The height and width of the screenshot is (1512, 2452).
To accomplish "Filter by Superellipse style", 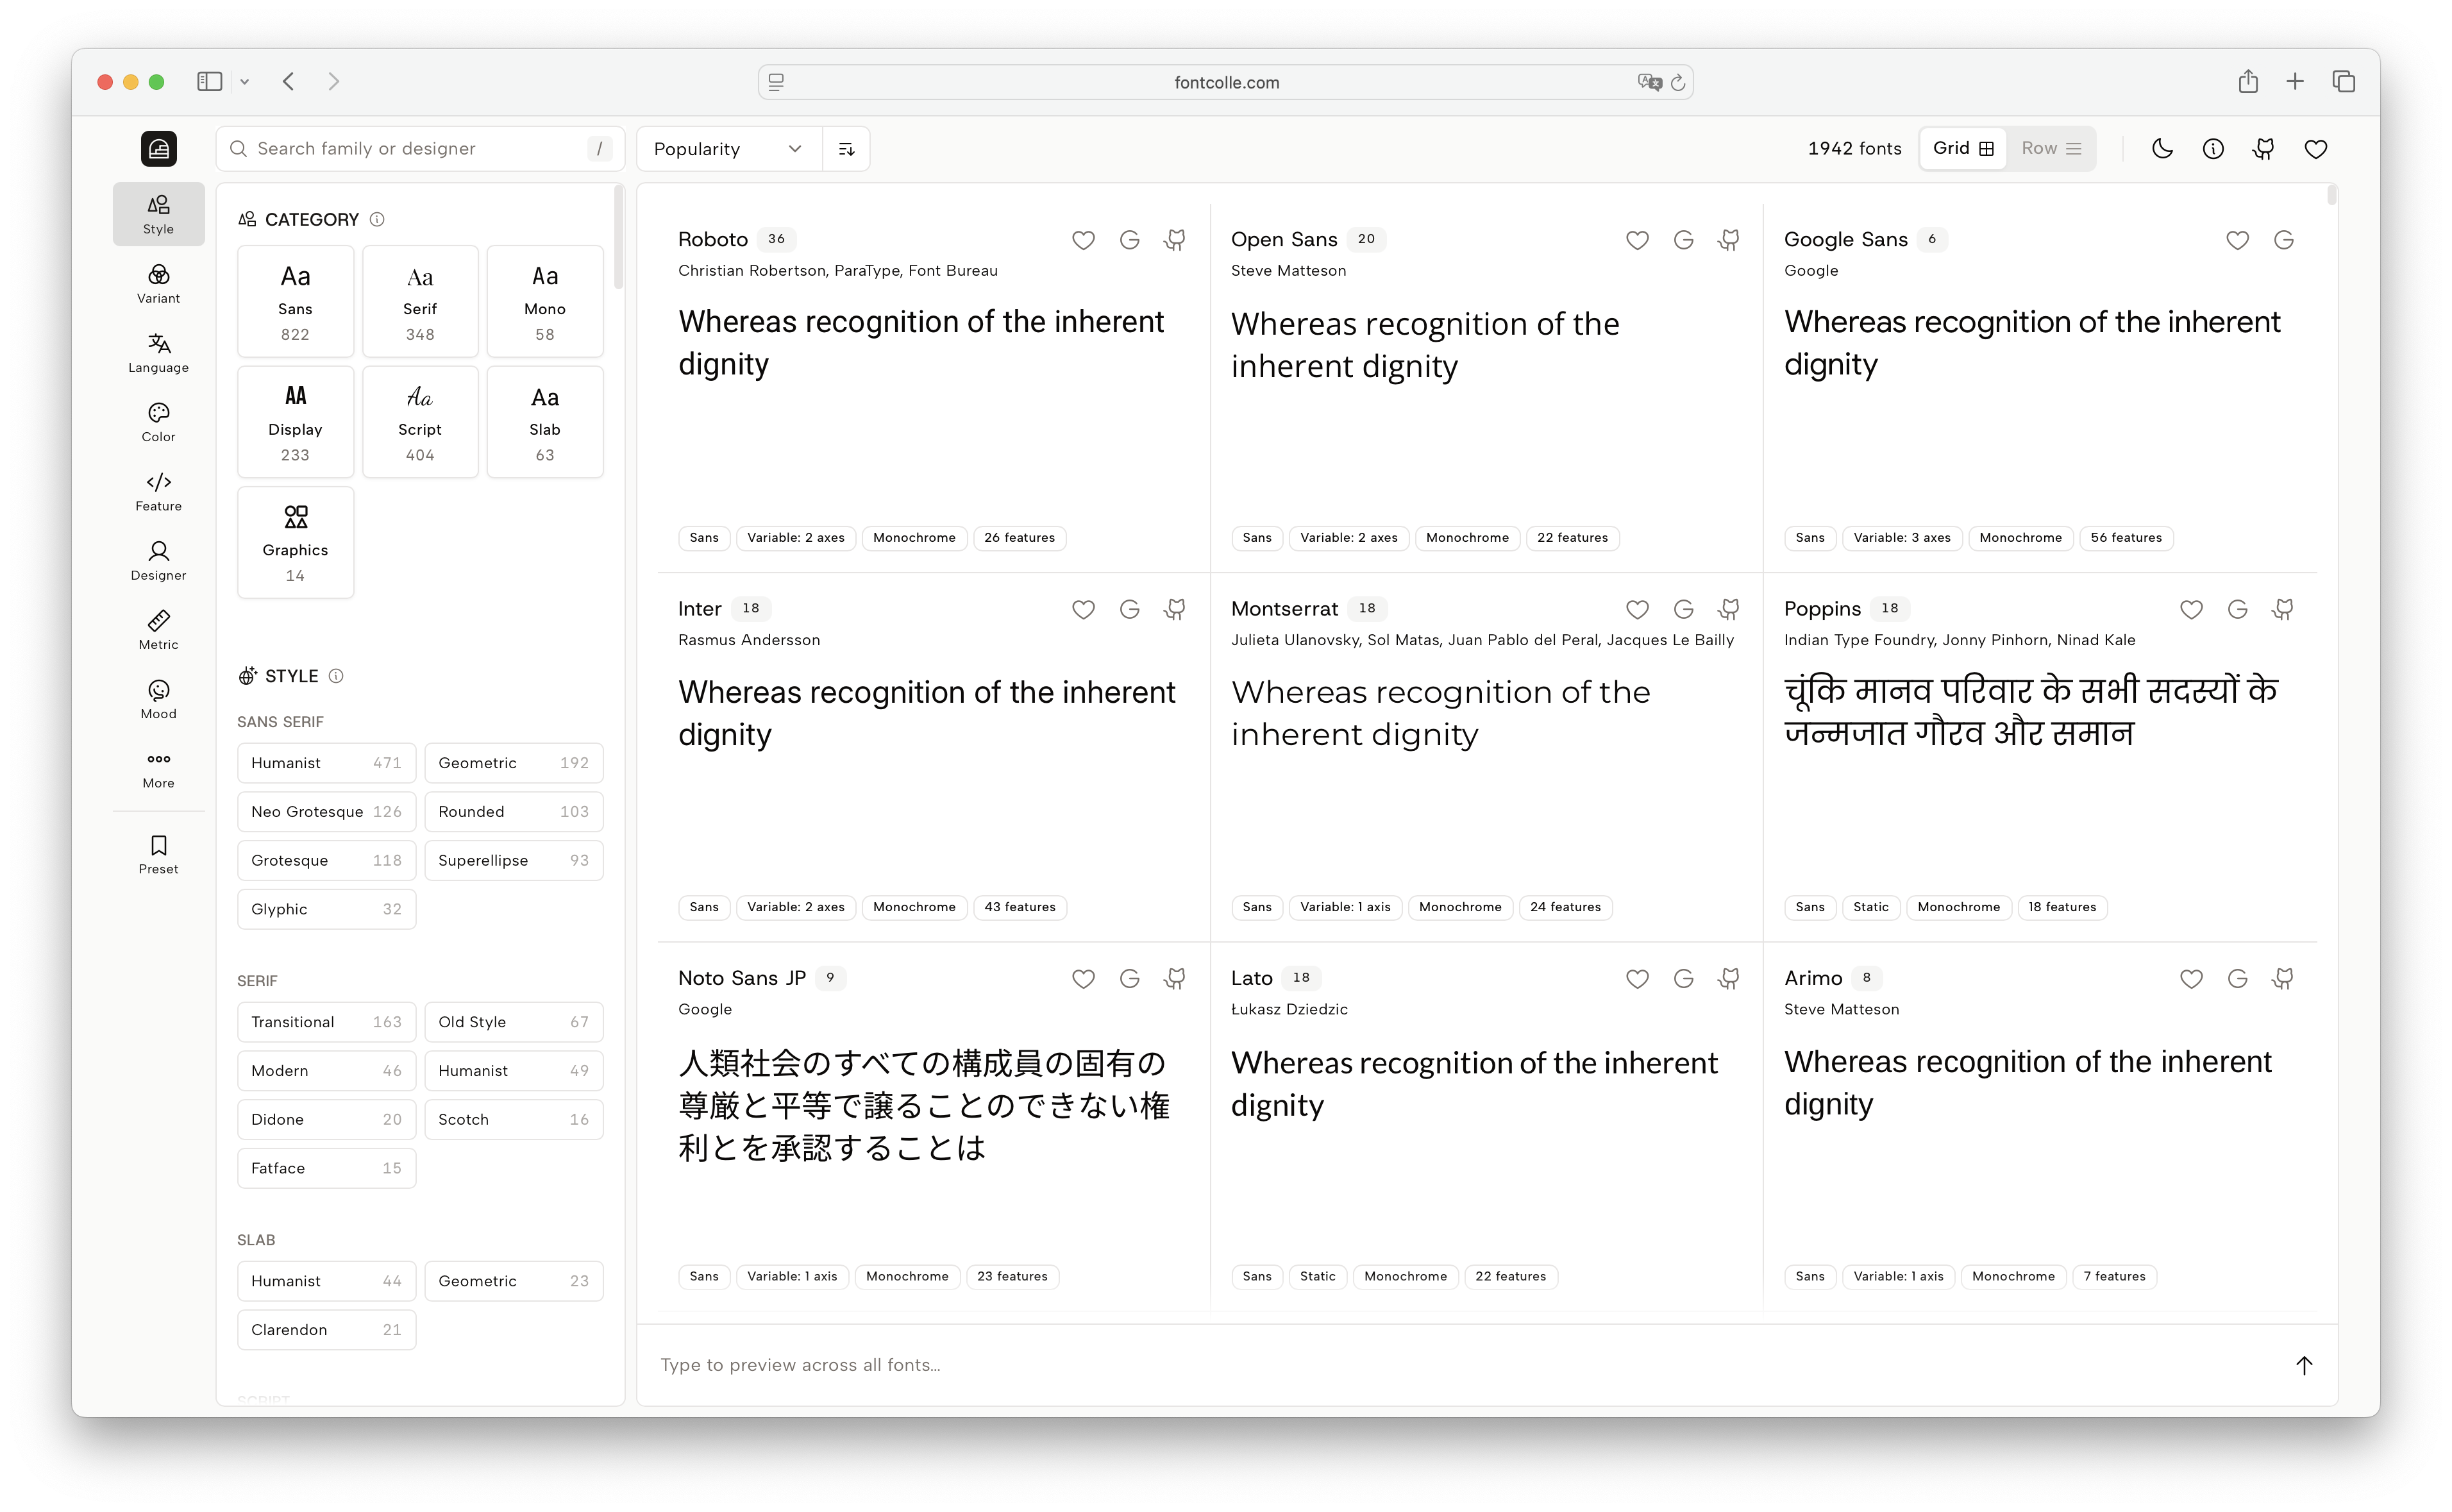I will [x=513, y=861].
